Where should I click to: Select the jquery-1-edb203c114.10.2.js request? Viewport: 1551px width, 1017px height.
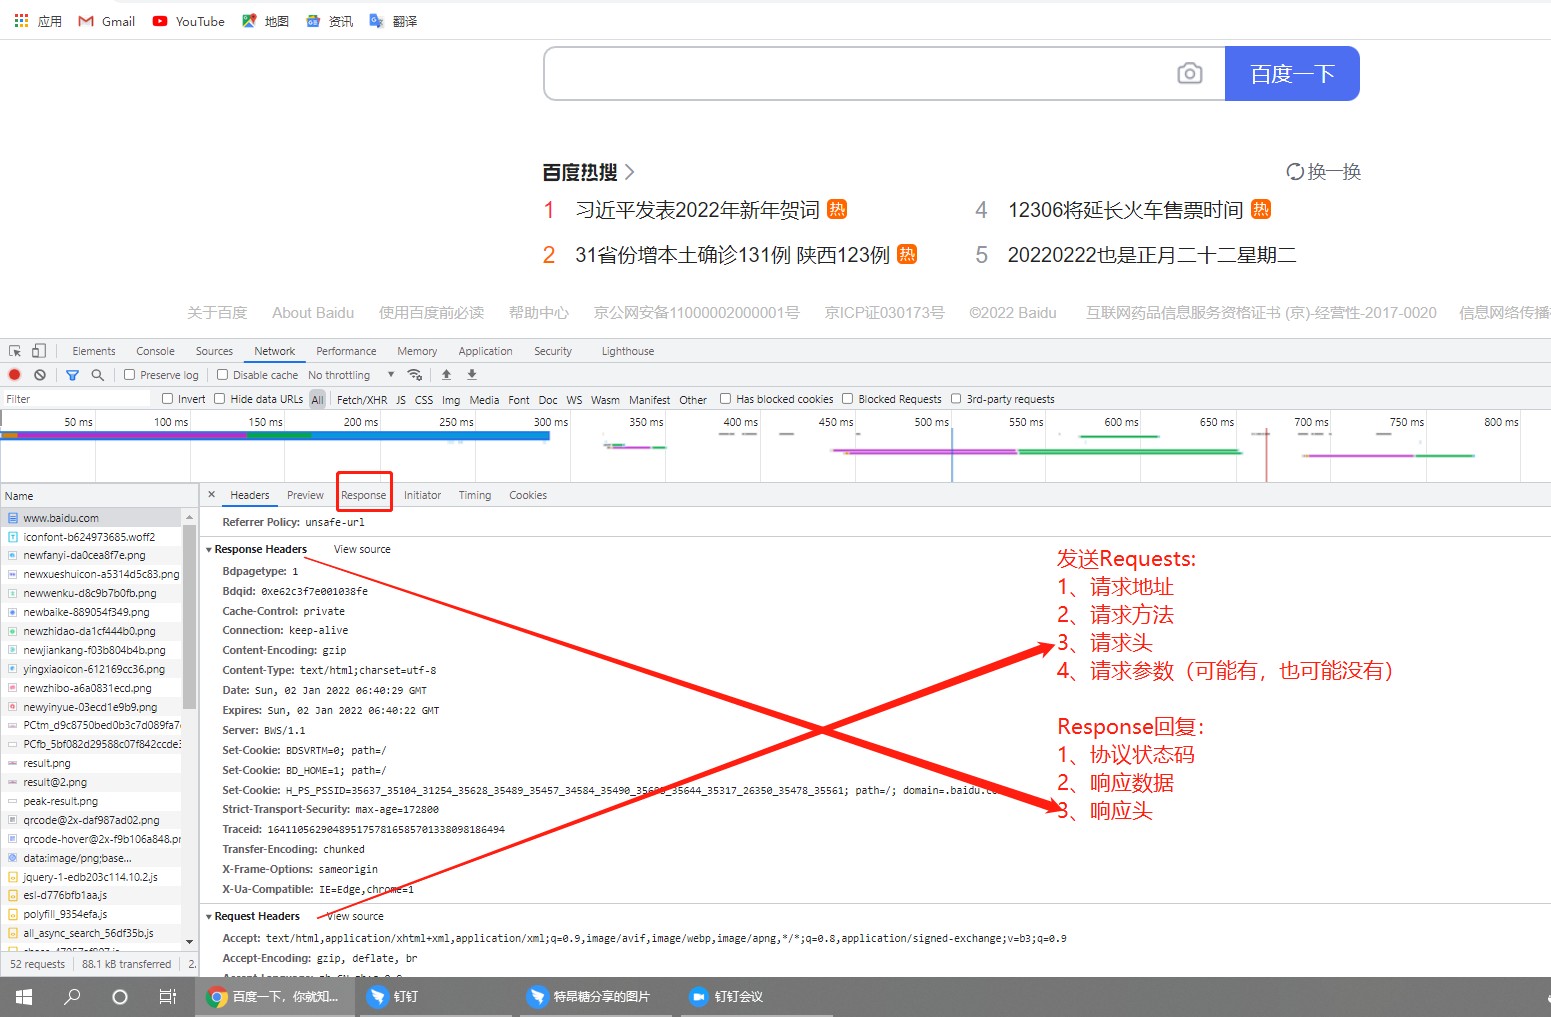(x=91, y=877)
